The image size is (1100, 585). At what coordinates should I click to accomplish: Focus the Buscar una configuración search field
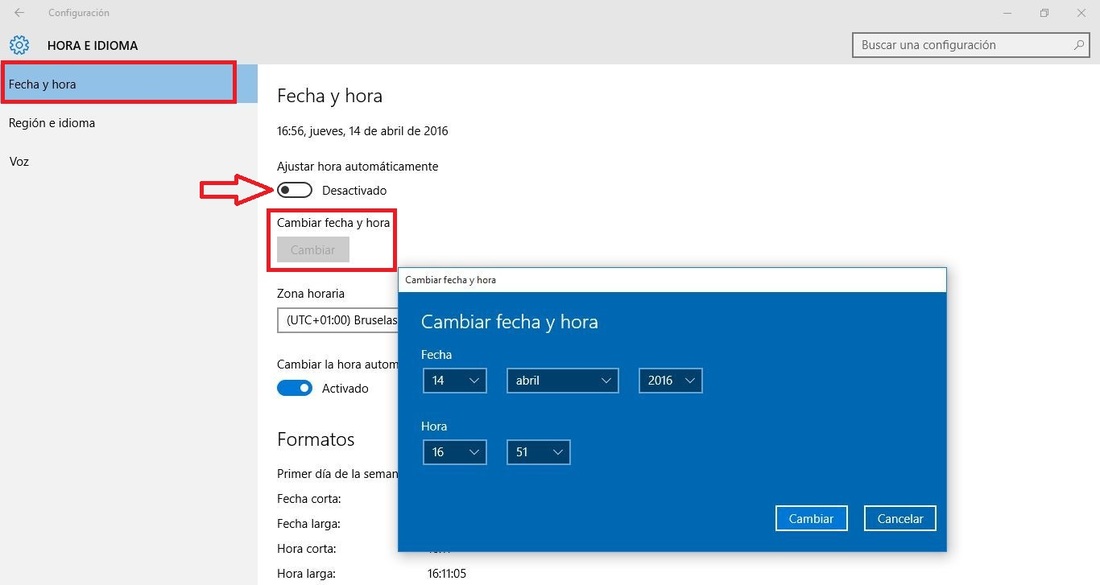pyautogui.click(x=971, y=45)
